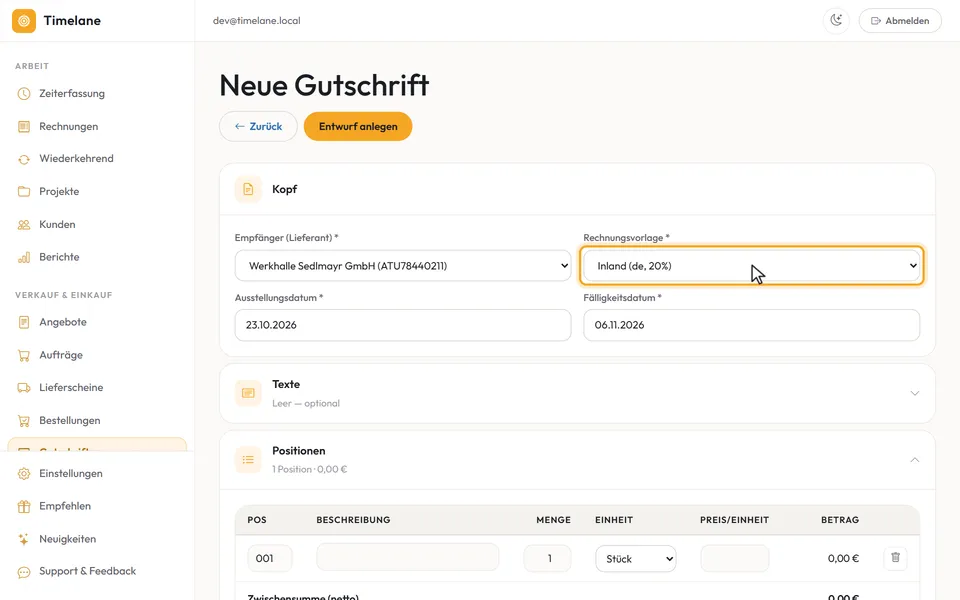Open Zeiterfassung clock icon in sidebar
960x600 pixels.
coord(24,94)
